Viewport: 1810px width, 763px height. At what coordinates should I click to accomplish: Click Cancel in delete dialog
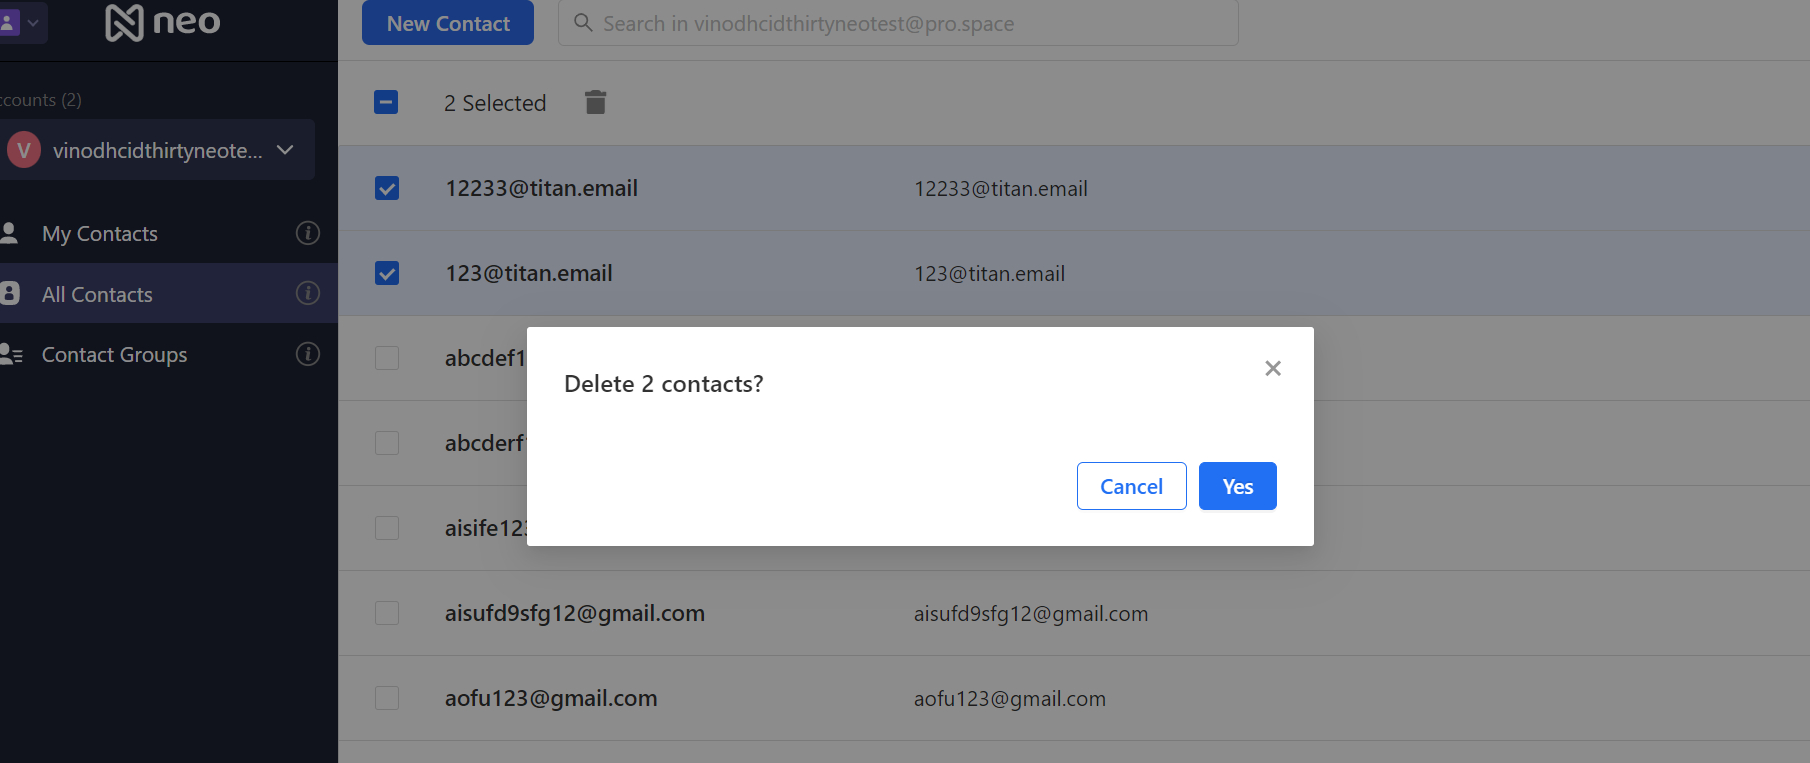pos(1131,486)
